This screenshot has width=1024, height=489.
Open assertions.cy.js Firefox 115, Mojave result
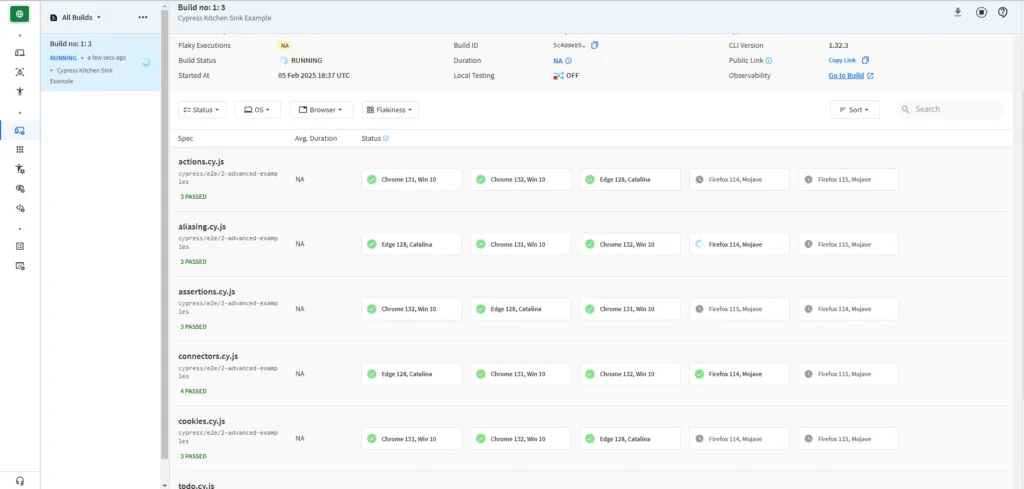click(x=739, y=309)
